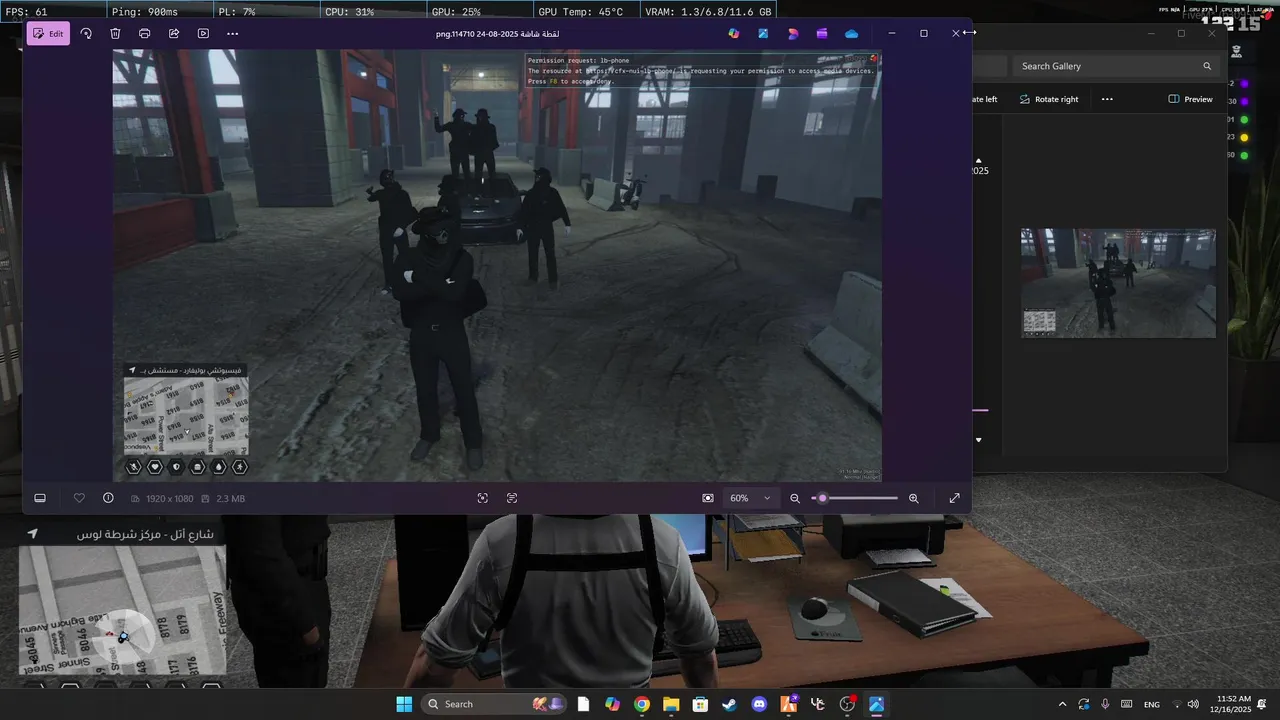Screen dimensions: 1280x720
Task: Open volume control speaker icon in tray
Action: 1193,704
